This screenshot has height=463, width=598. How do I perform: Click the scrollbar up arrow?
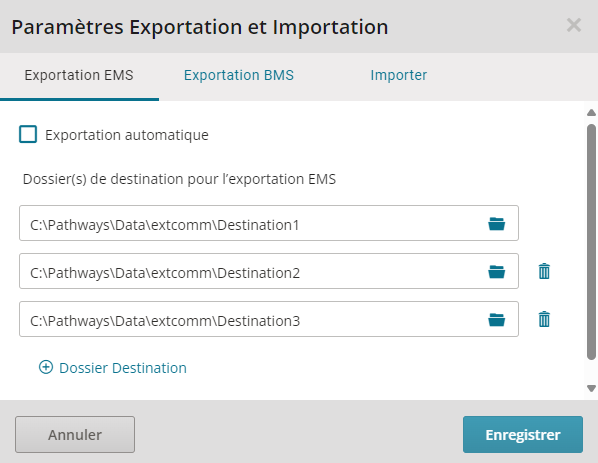click(x=591, y=112)
